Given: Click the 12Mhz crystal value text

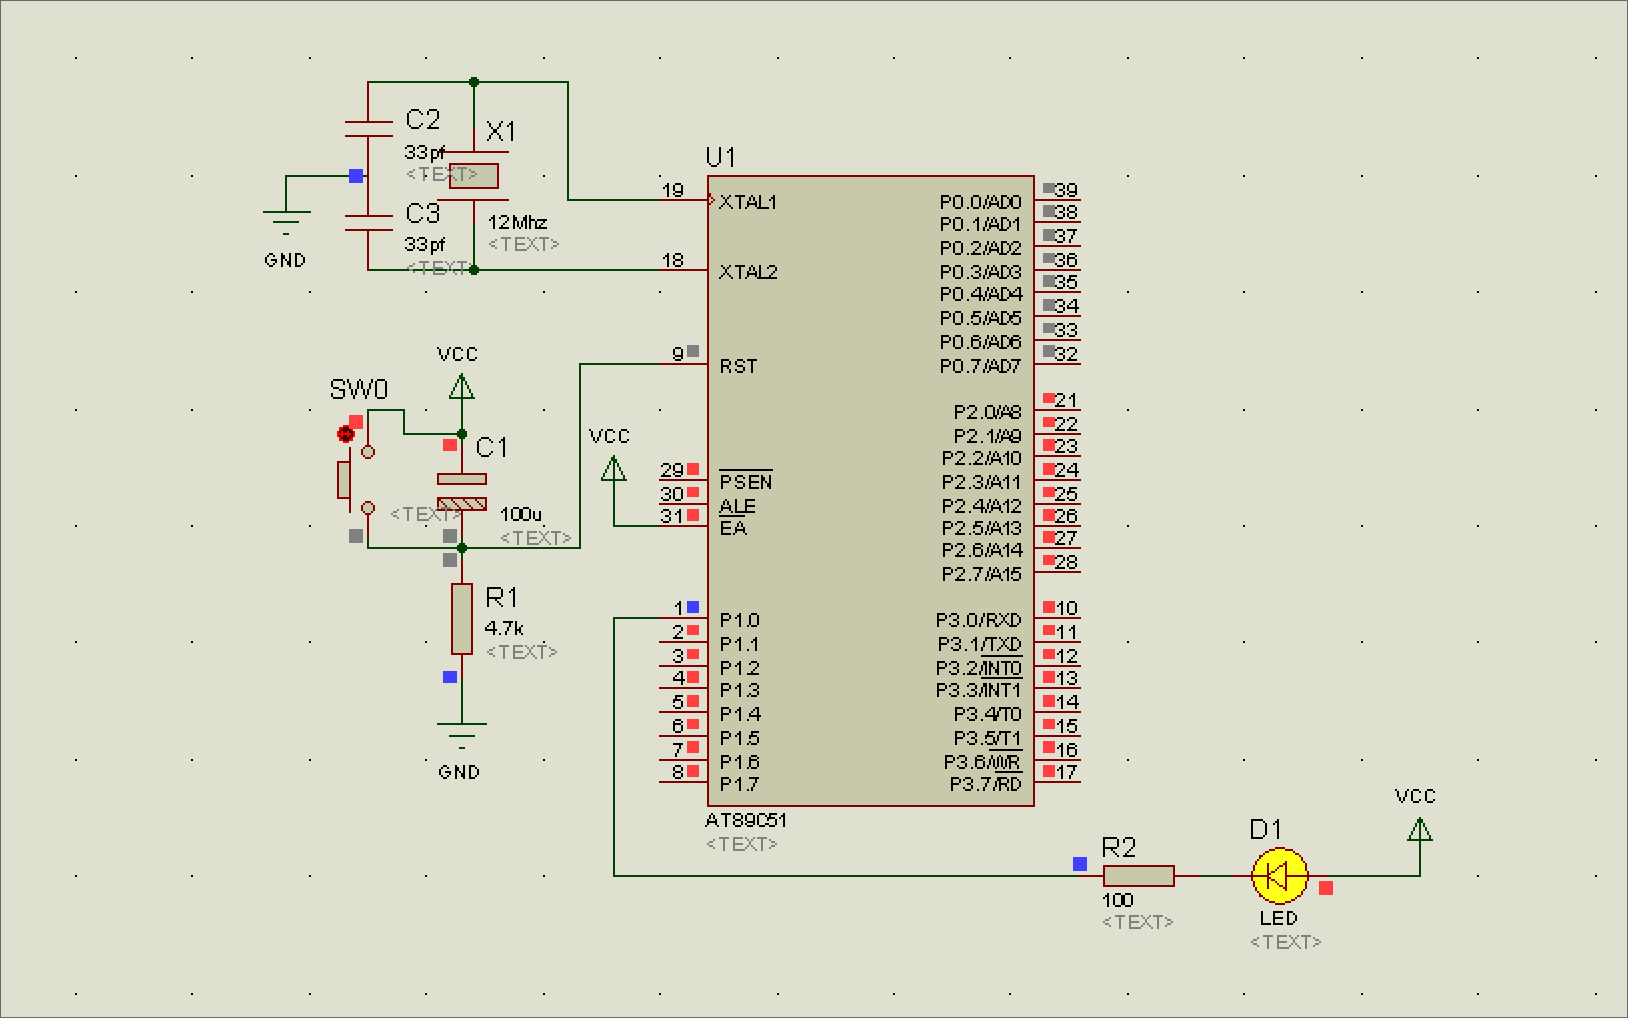Looking at the screenshot, I should (517, 222).
